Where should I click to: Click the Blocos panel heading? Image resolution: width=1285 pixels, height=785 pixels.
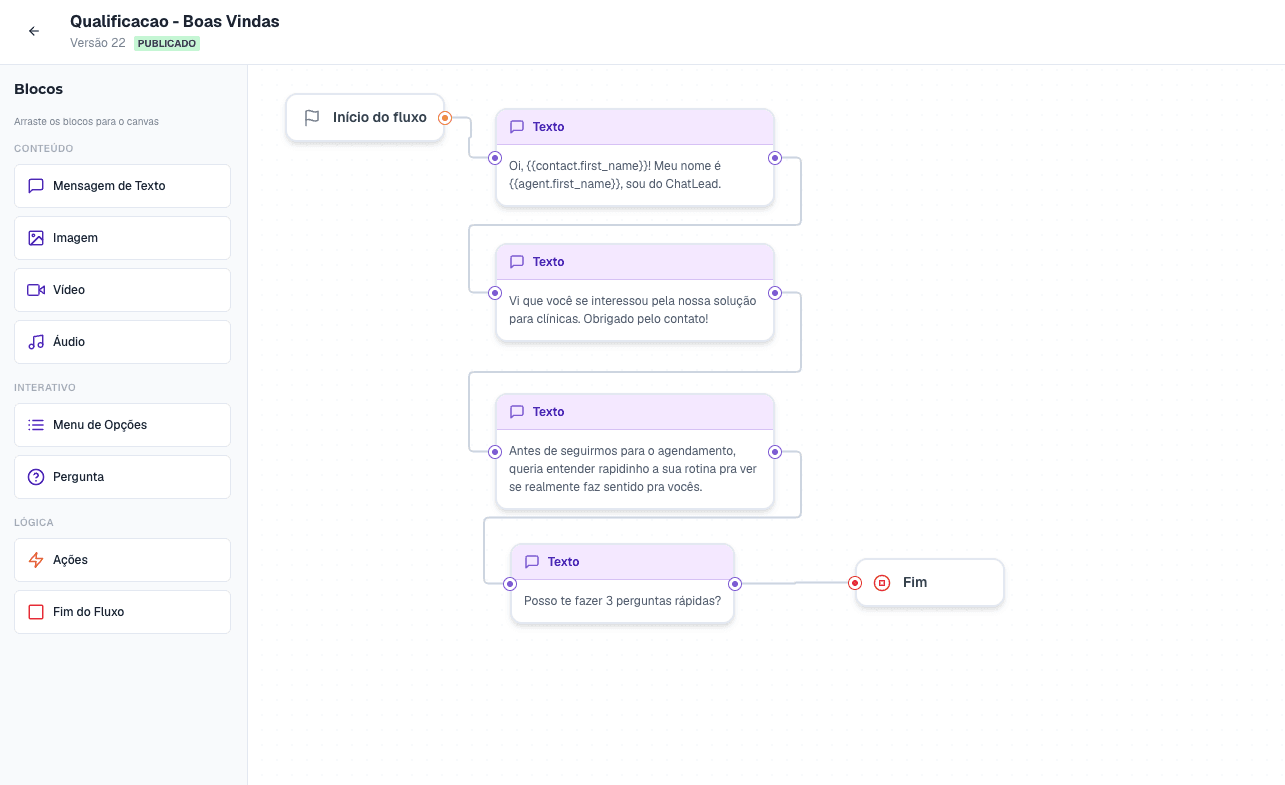(x=39, y=89)
